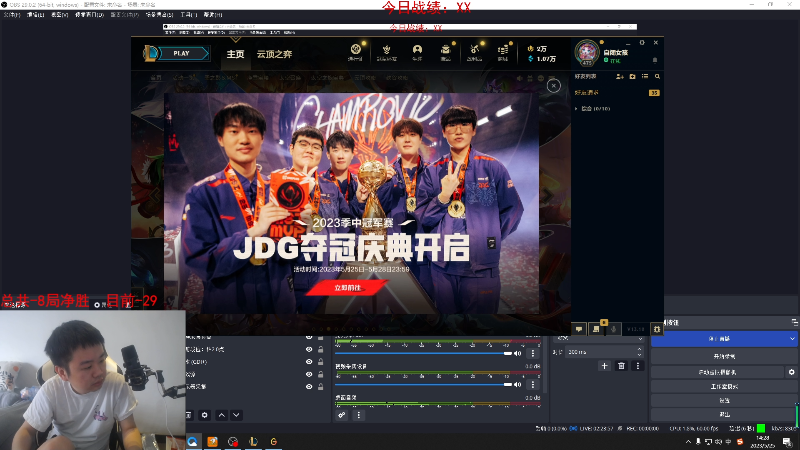Screen dimensions: 800x450
Task: Adjust the 200 ms transition duration stepper
Action: 639,352
